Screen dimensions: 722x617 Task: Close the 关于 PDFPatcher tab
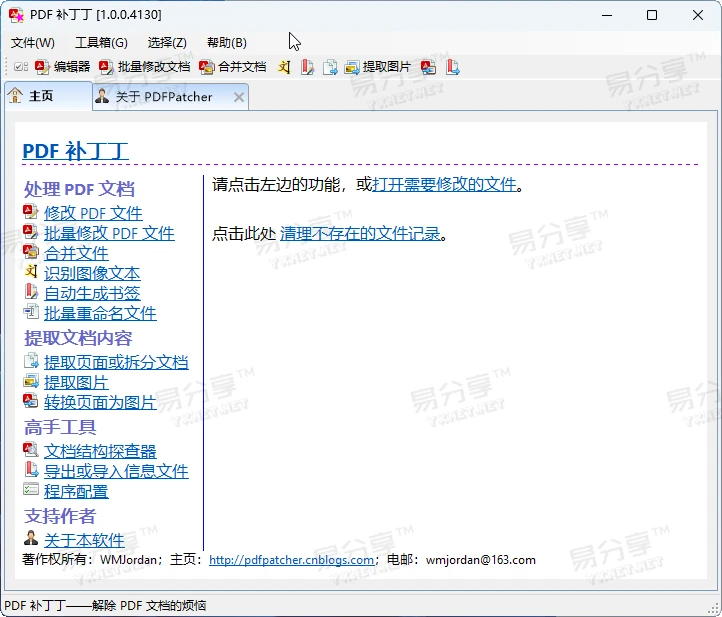pos(239,97)
